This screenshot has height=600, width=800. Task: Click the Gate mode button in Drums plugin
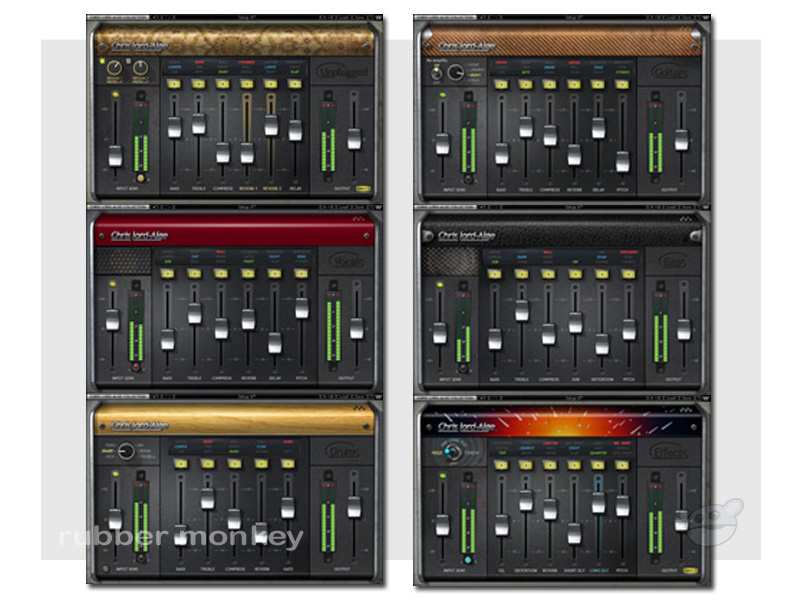pyautogui.click(x=288, y=464)
